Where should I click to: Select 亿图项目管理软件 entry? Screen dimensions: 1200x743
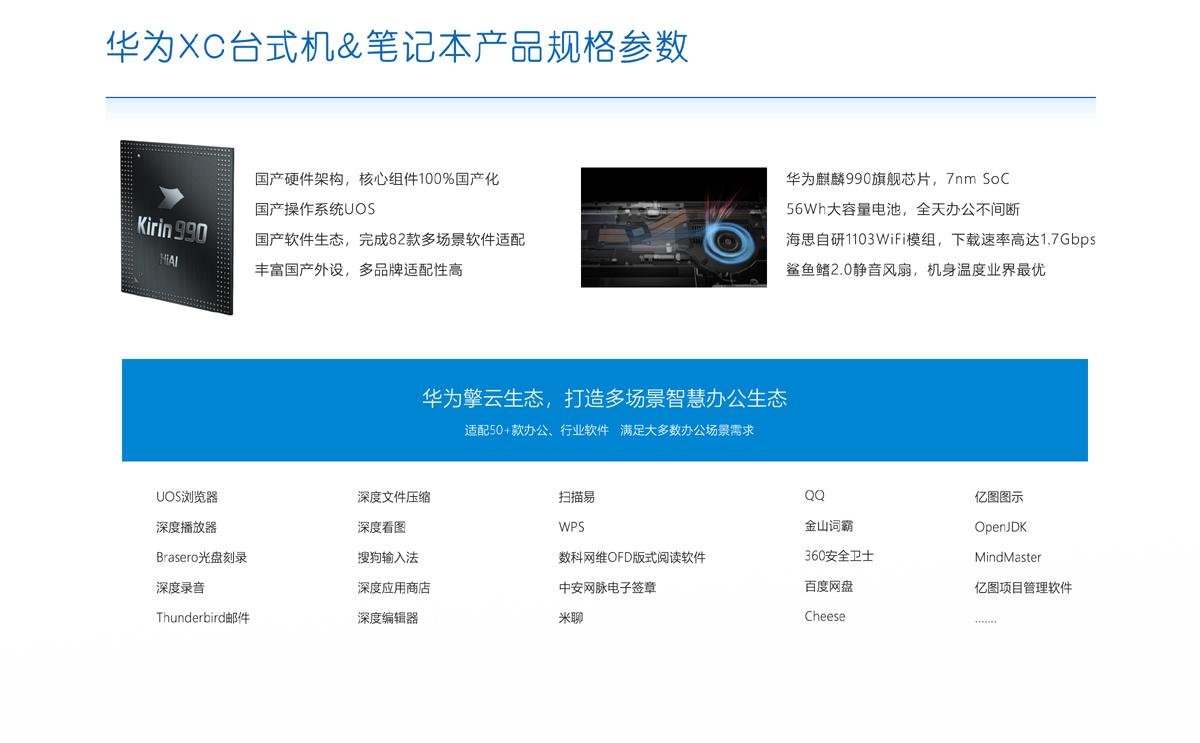(x=1023, y=588)
